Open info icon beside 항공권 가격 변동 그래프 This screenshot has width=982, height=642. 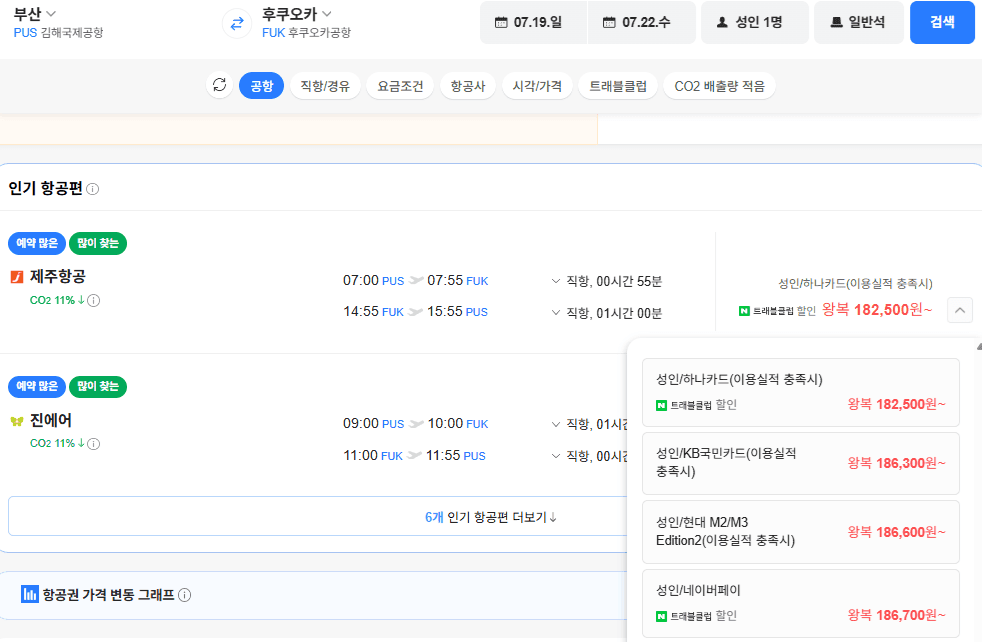184,595
